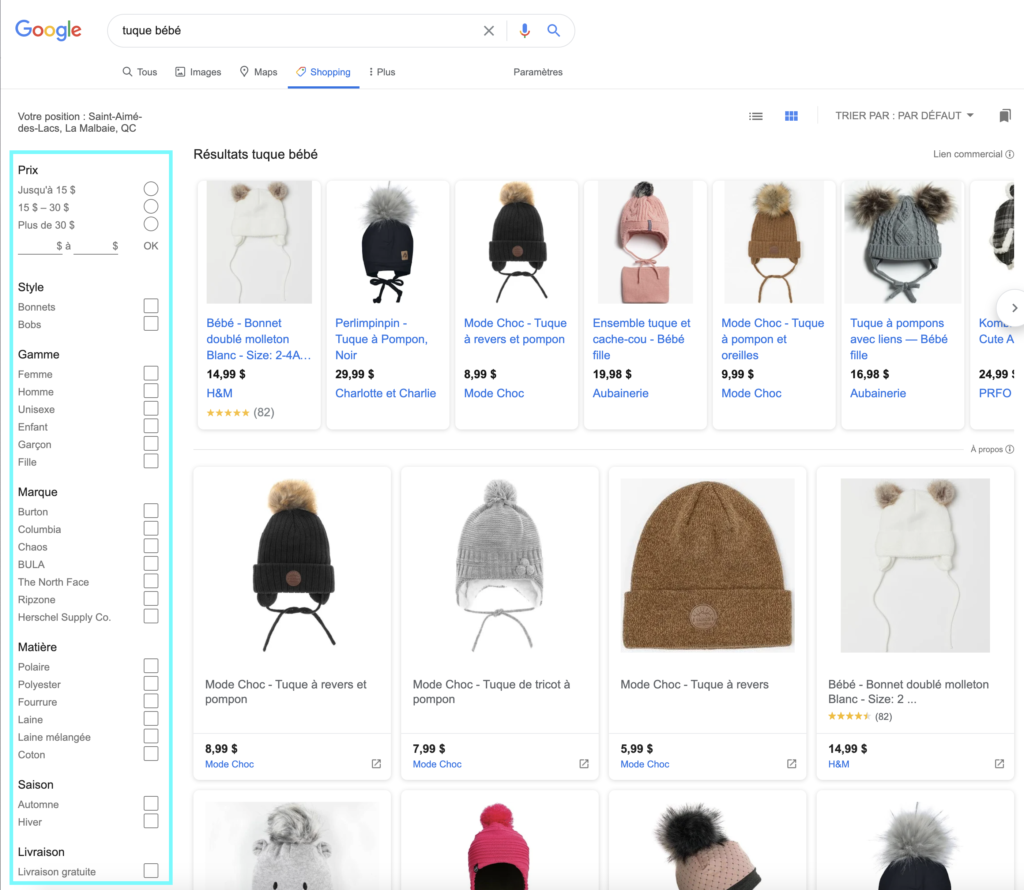This screenshot has width=1024, height=890.
Task: Open the Tuque à pompons avec liens link
Action: click(899, 339)
